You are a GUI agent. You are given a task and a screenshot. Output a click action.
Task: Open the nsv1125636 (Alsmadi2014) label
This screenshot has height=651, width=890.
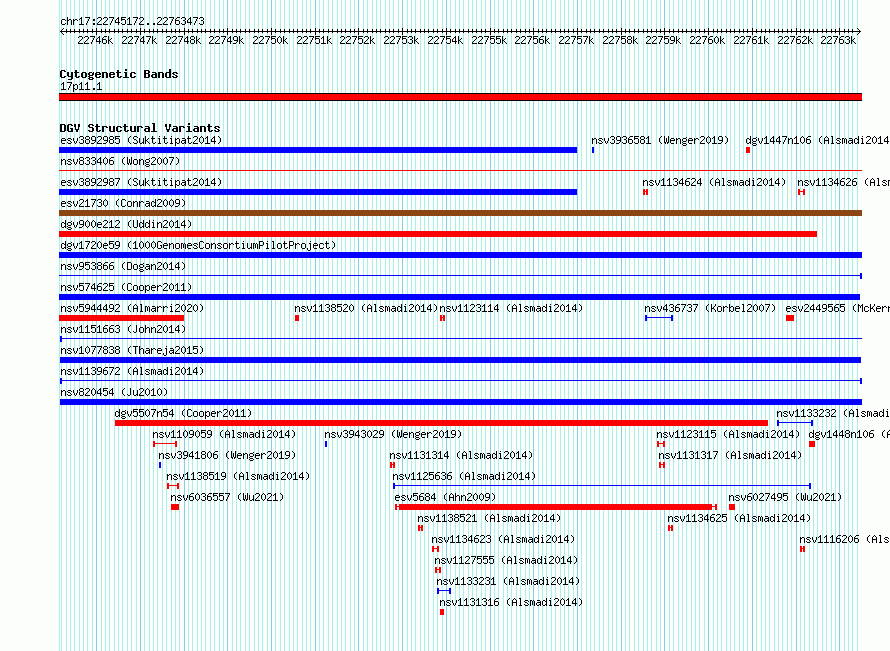point(464,476)
